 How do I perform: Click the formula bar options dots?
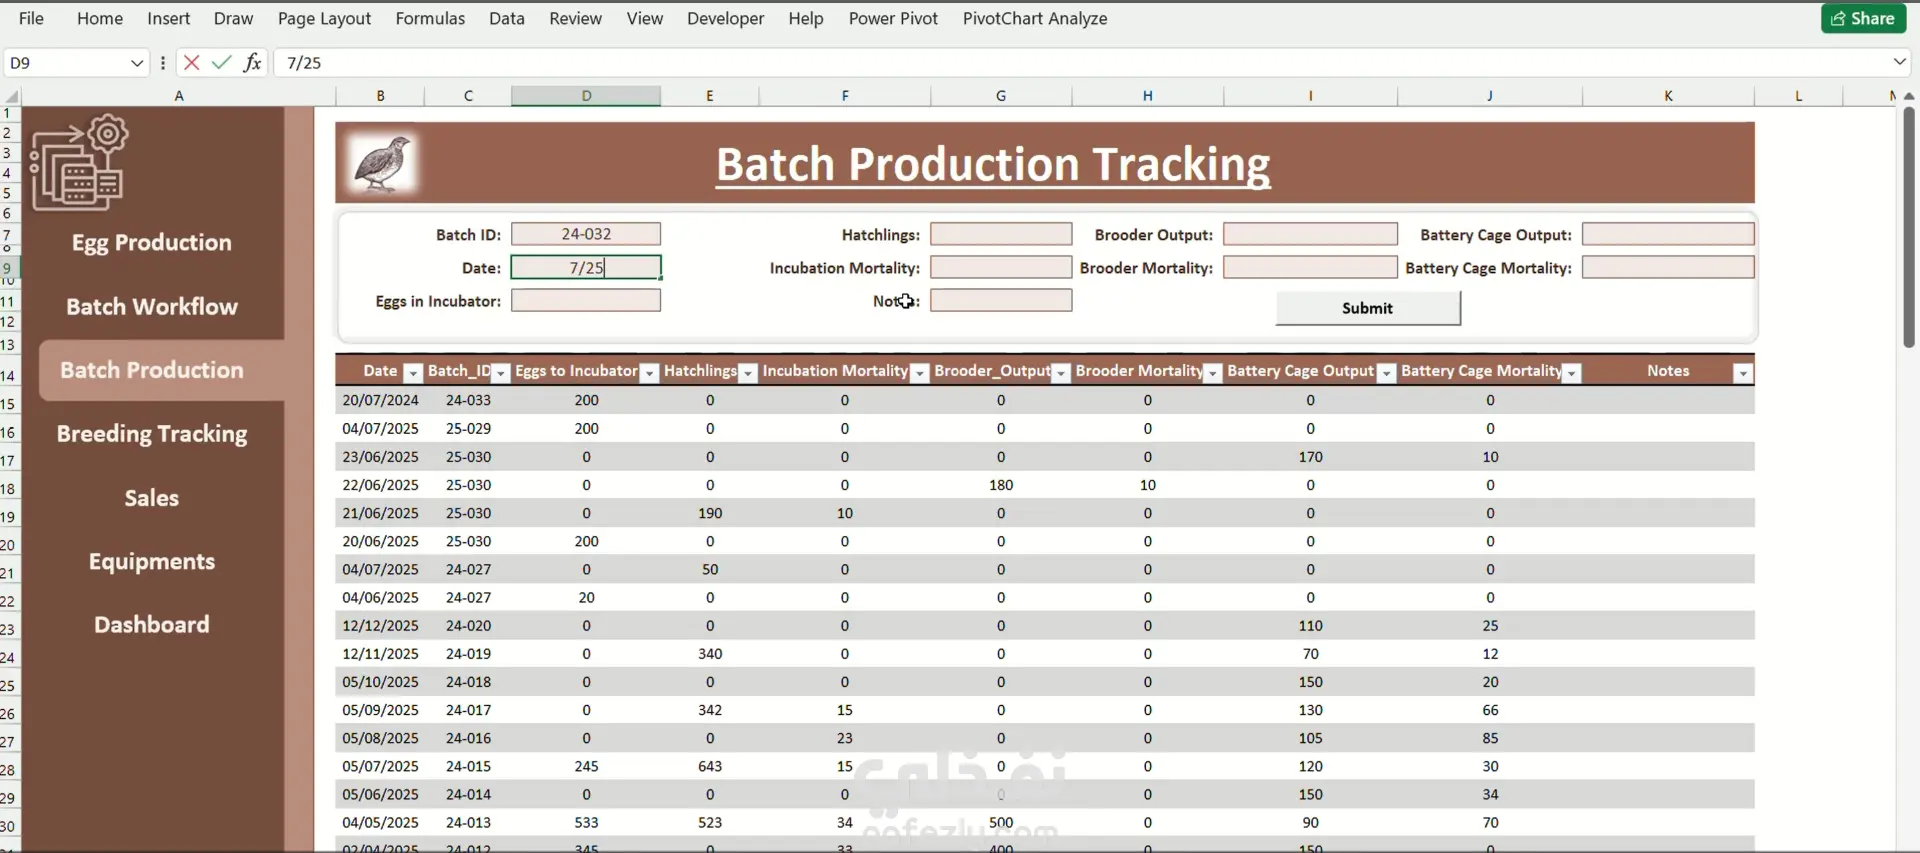click(163, 63)
